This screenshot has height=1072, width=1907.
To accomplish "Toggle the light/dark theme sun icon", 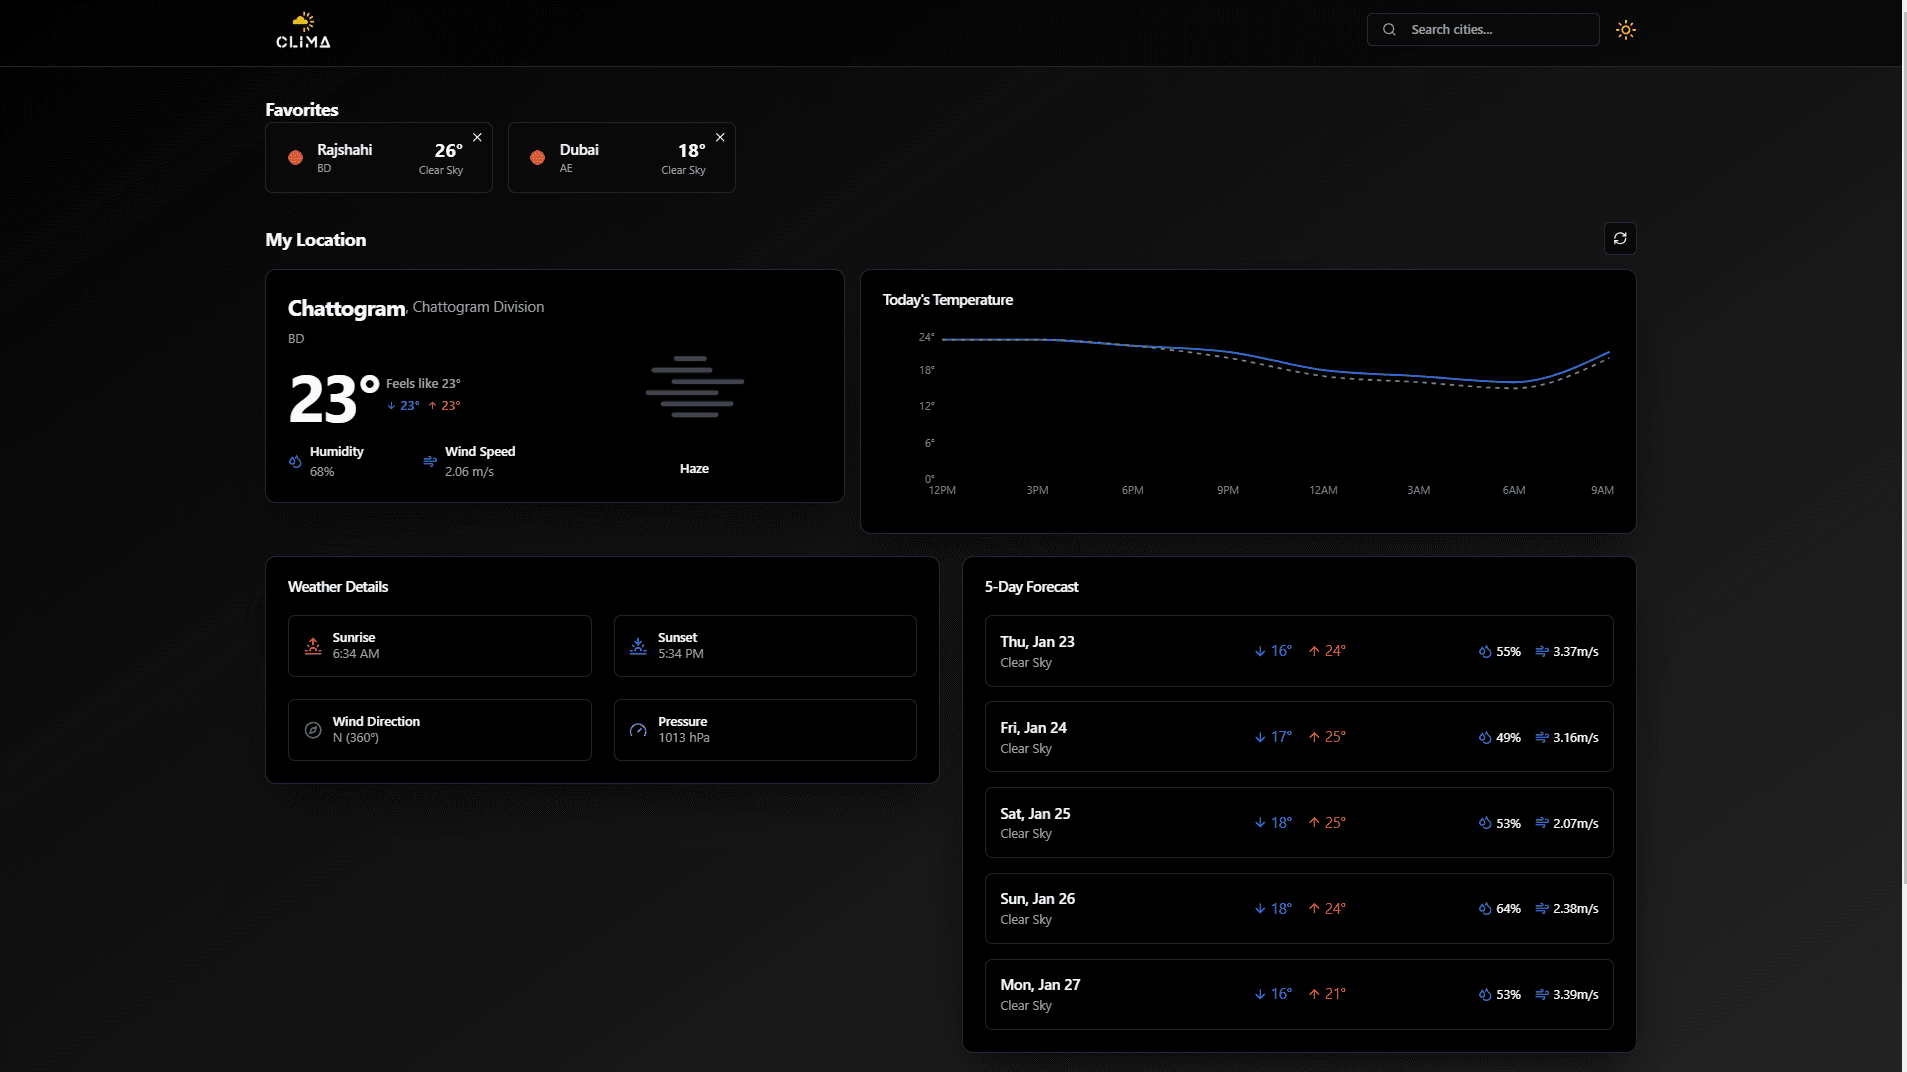I will pyautogui.click(x=1625, y=29).
